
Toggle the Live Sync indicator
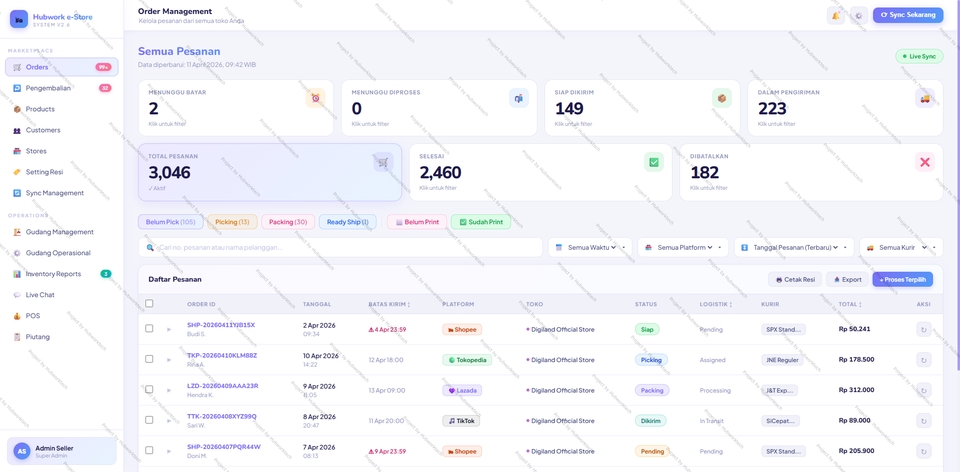(919, 56)
